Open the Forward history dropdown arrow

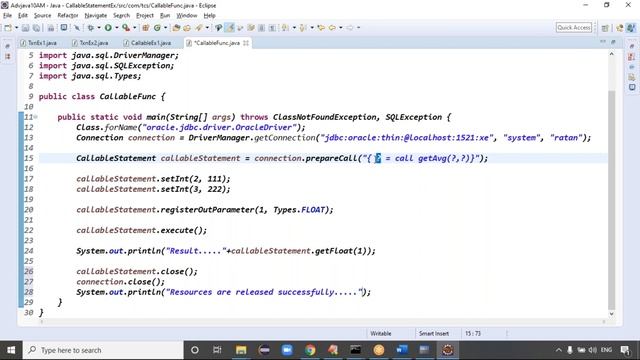358,28
